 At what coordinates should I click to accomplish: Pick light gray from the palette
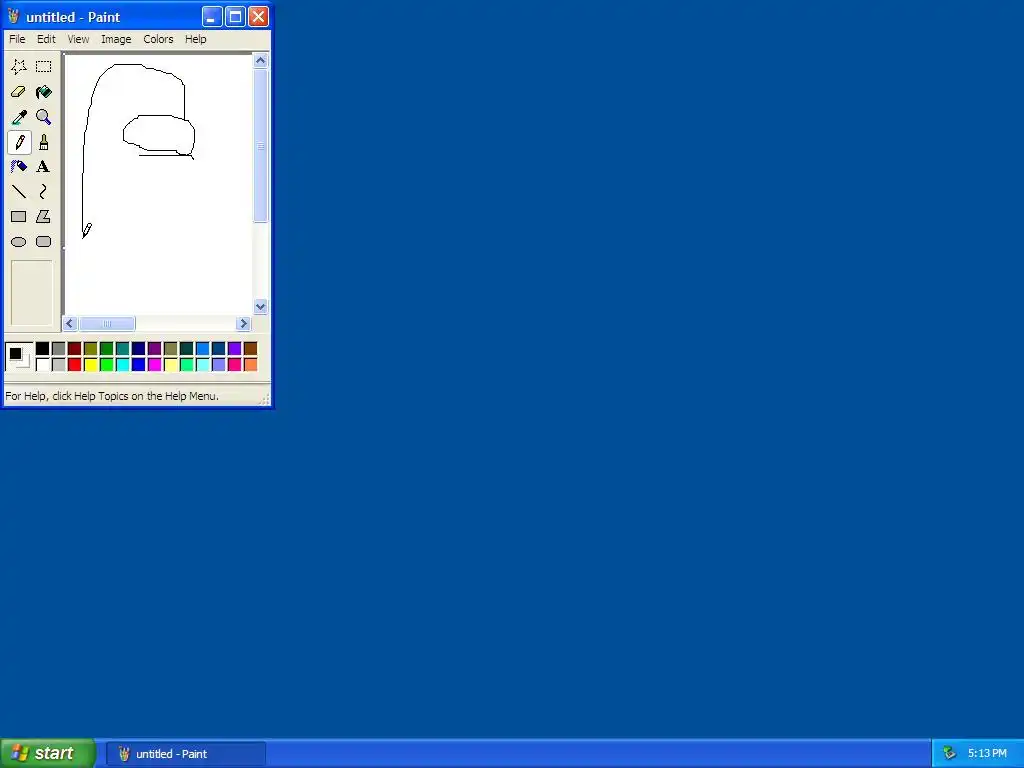pyautogui.click(x=58, y=364)
